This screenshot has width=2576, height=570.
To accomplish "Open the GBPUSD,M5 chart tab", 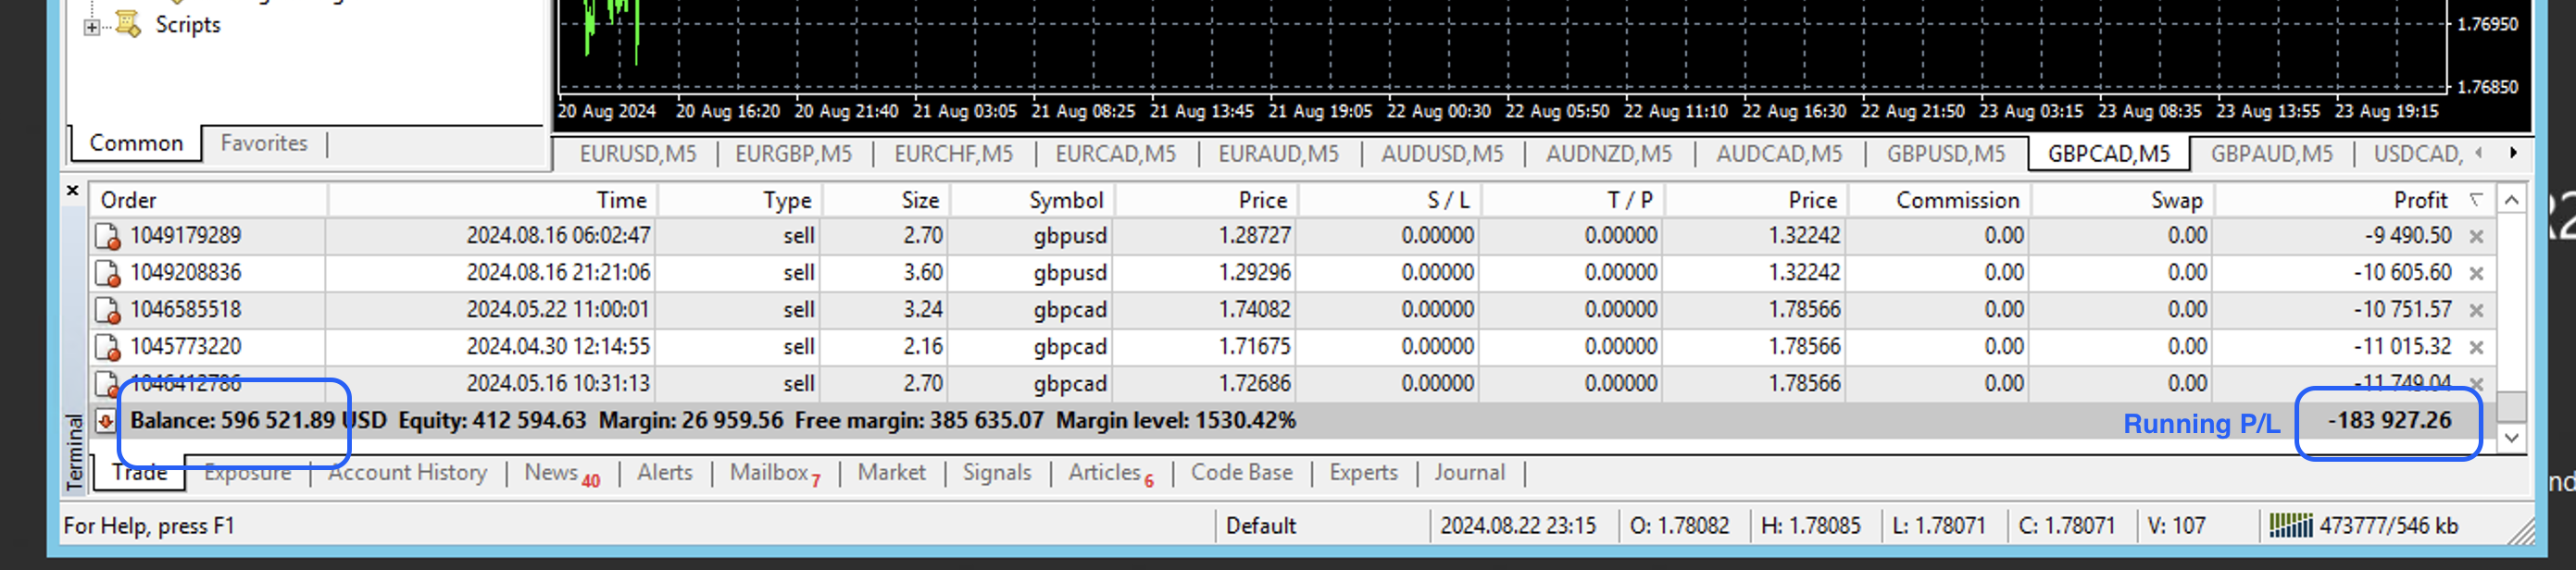I will coord(1945,154).
